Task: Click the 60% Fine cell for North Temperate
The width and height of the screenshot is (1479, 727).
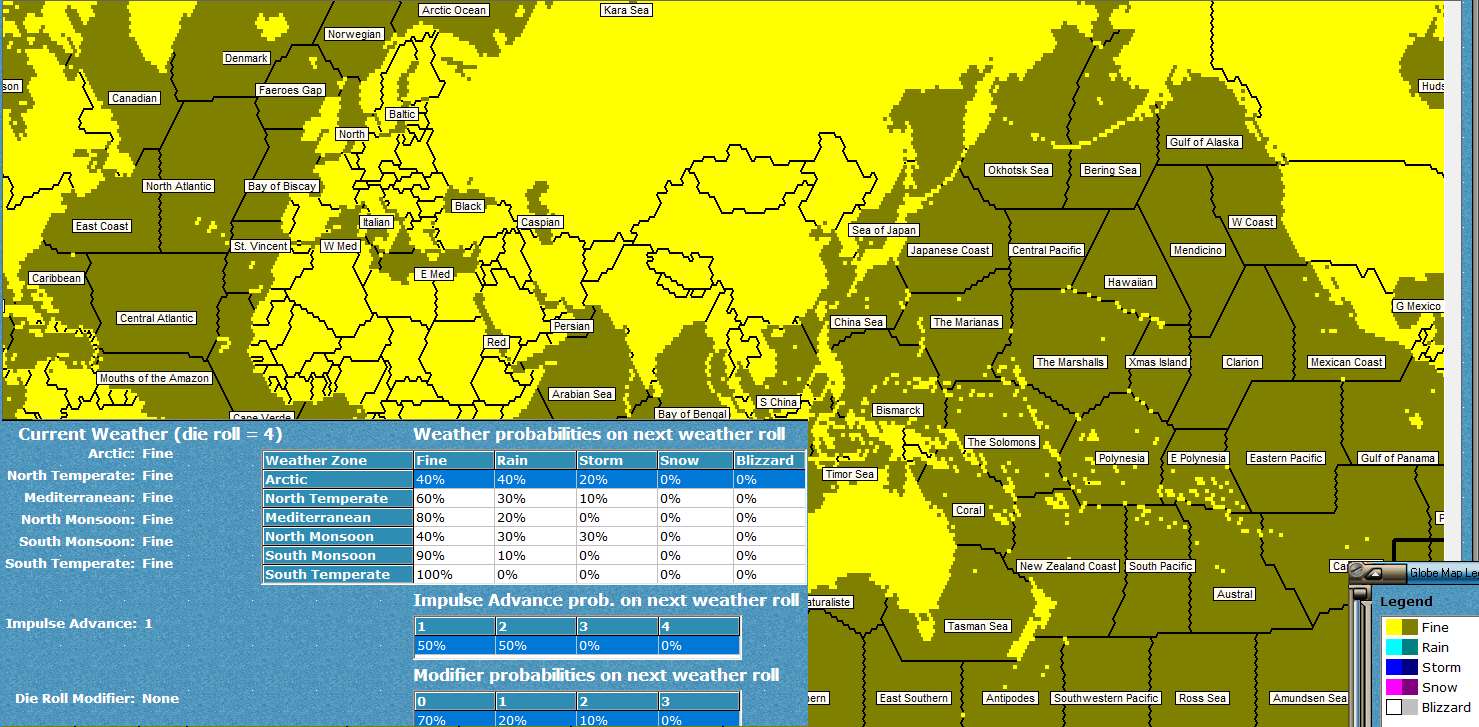Action: pos(454,498)
